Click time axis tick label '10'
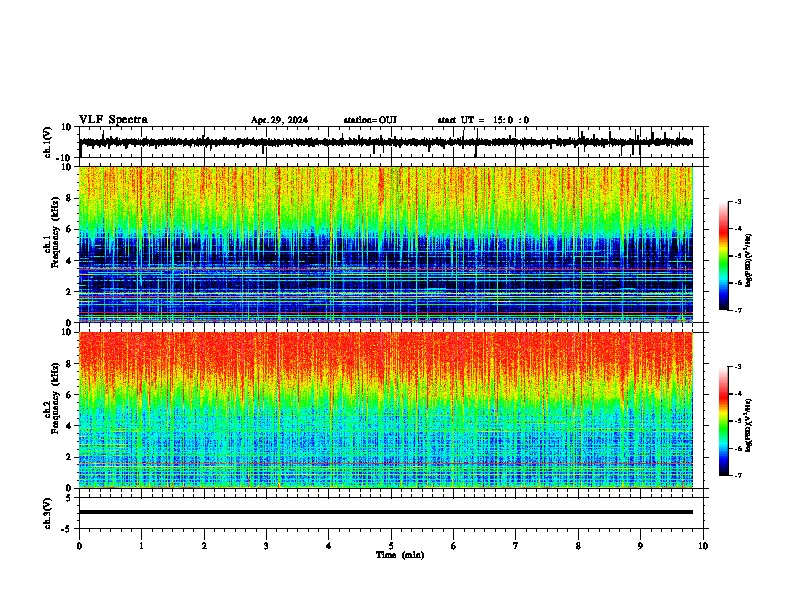Image resolution: width=792 pixels, height=612 pixels. 703,546
